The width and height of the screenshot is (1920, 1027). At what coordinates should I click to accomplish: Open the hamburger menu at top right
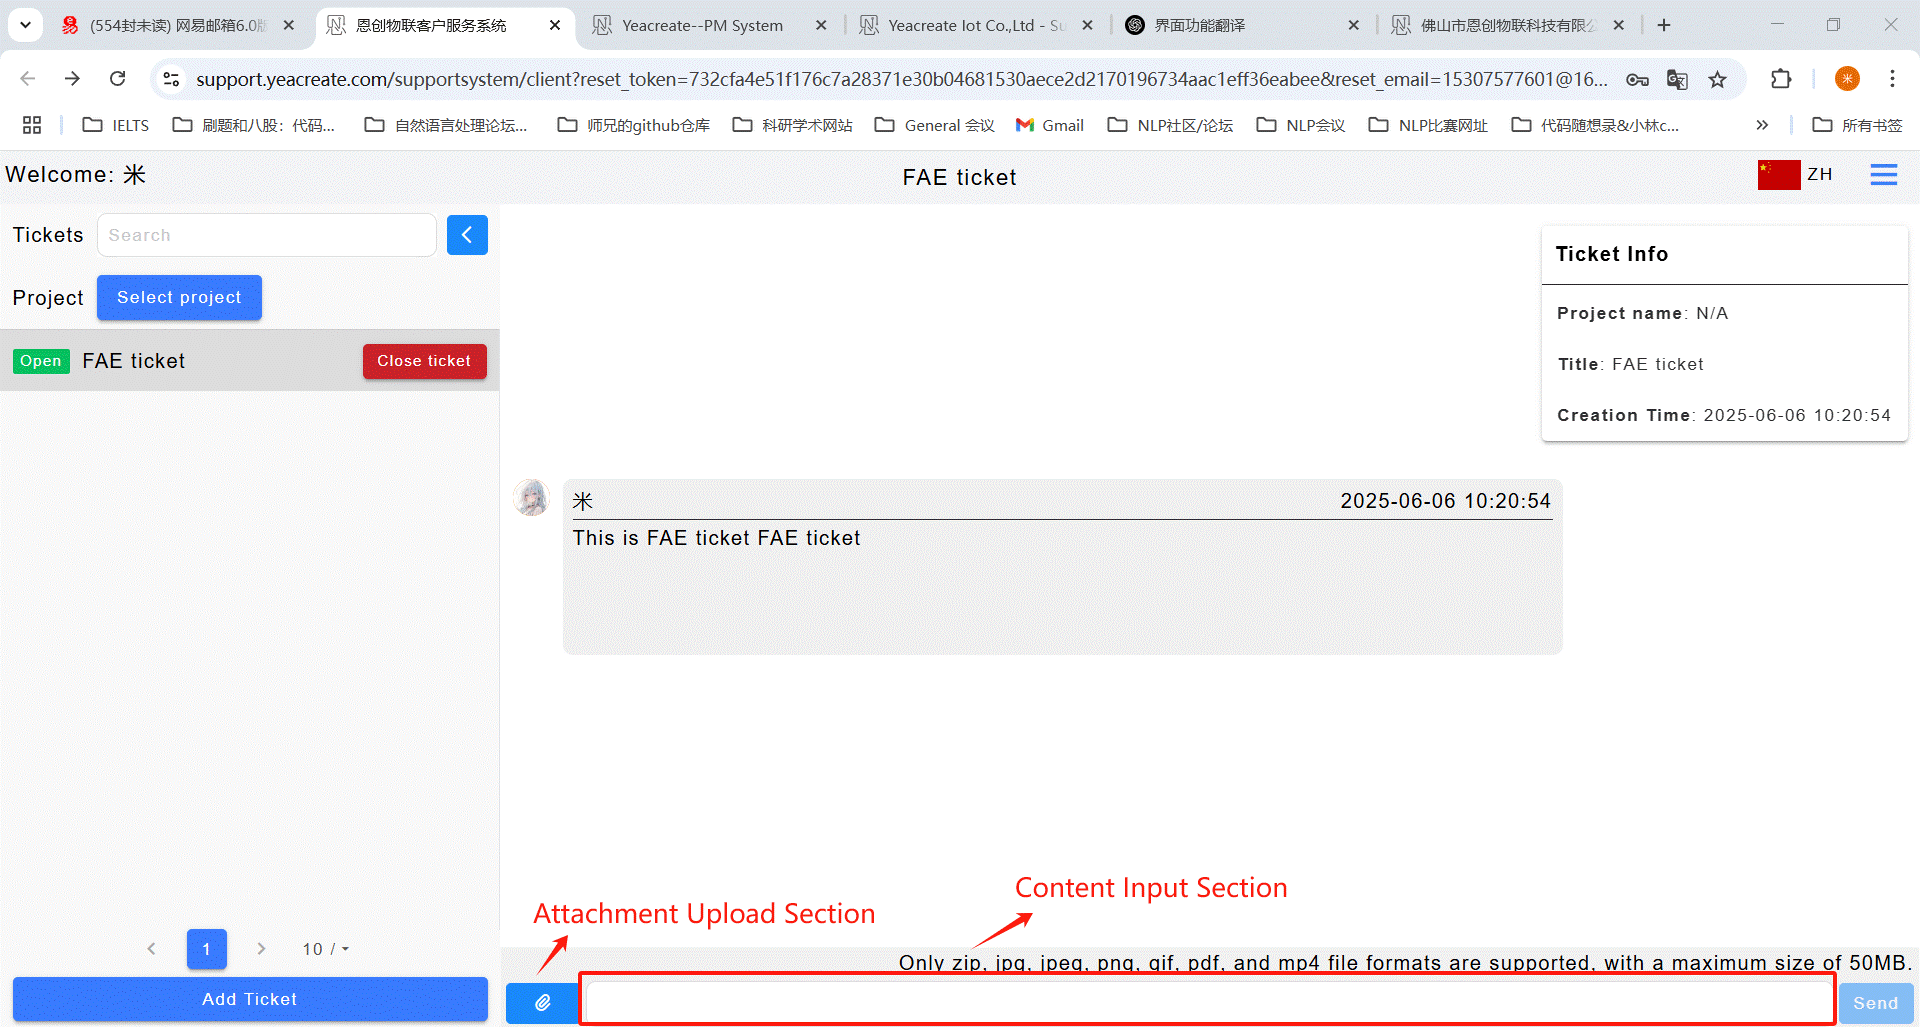1883,175
